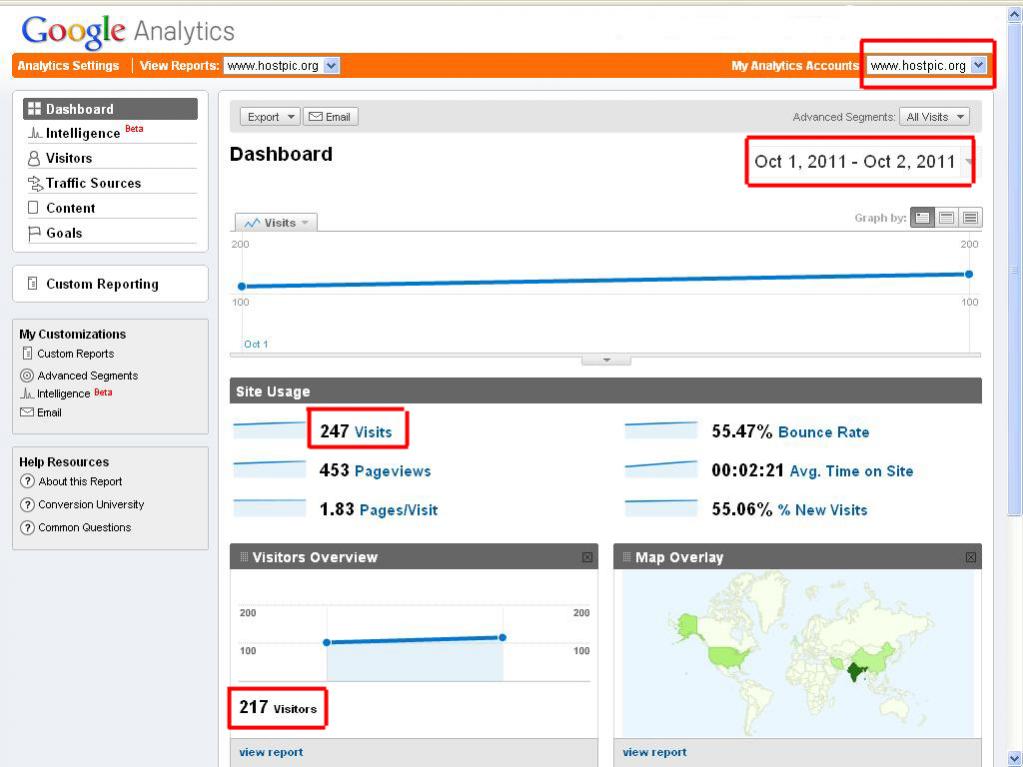Image resolution: width=1023 pixels, height=767 pixels.
Task: Open the Pageviews report link
Action: [393, 471]
